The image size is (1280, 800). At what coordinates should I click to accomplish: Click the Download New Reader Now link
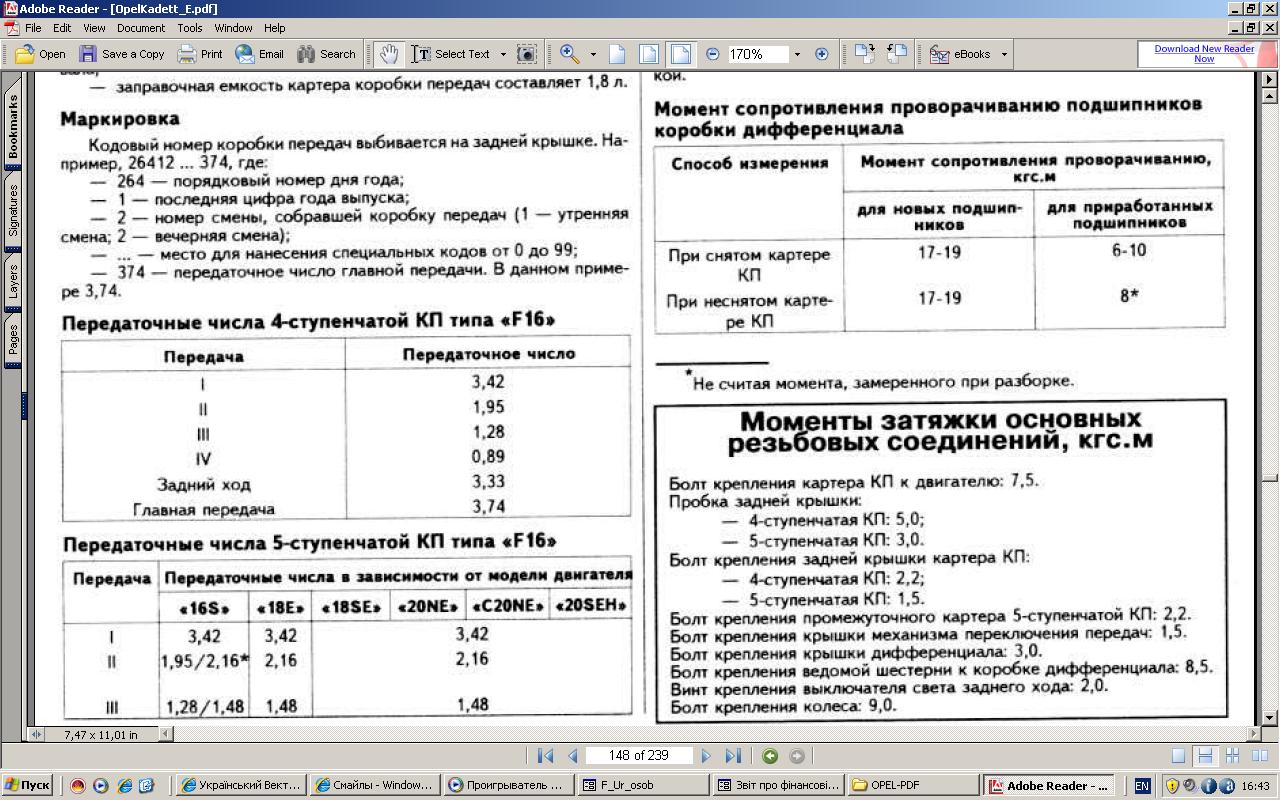pyautogui.click(x=1204, y=54)
